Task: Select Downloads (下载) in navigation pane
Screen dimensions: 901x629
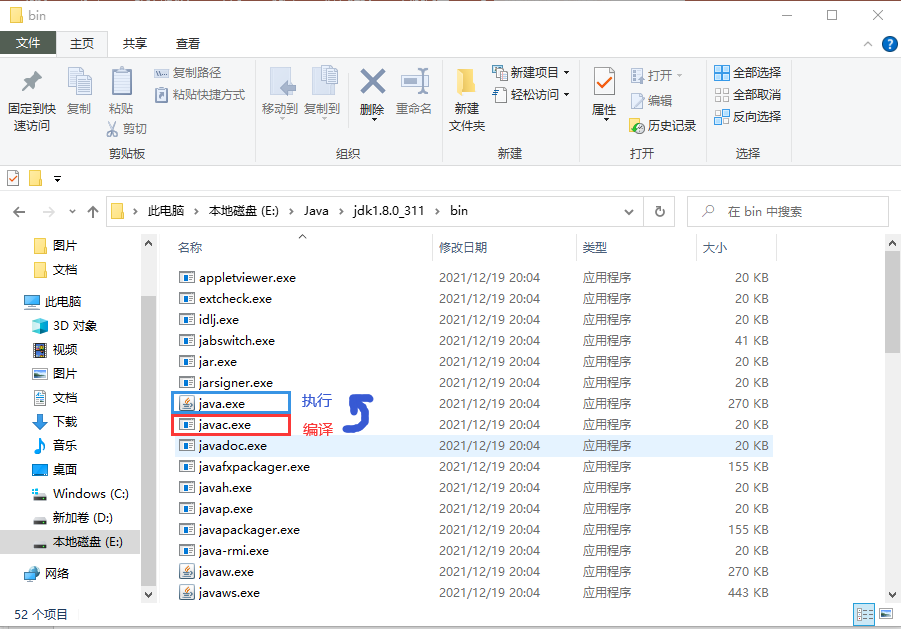Action: click(x=55, y=422)
